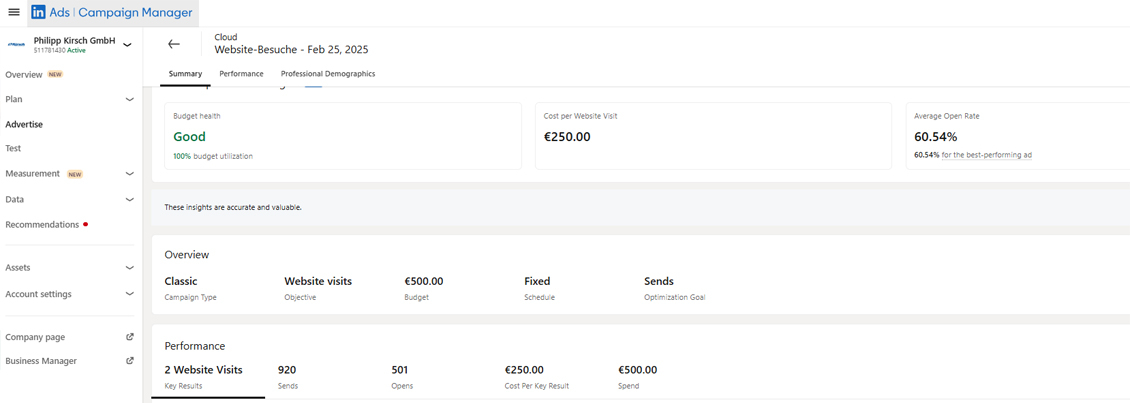
Task: Expand Account settings chevron
Action: (x=129, y=294)
